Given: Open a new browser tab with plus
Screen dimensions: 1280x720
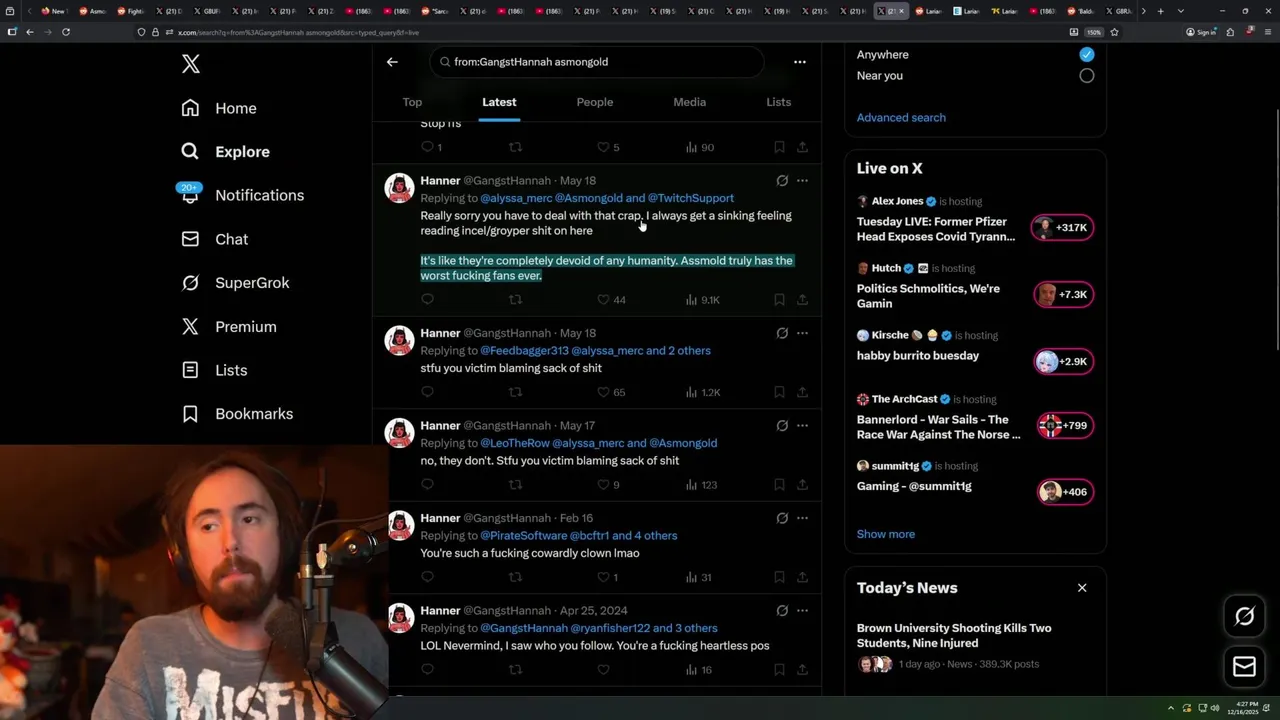Looking at the screenshot, I should click(x=1160, y=11).
